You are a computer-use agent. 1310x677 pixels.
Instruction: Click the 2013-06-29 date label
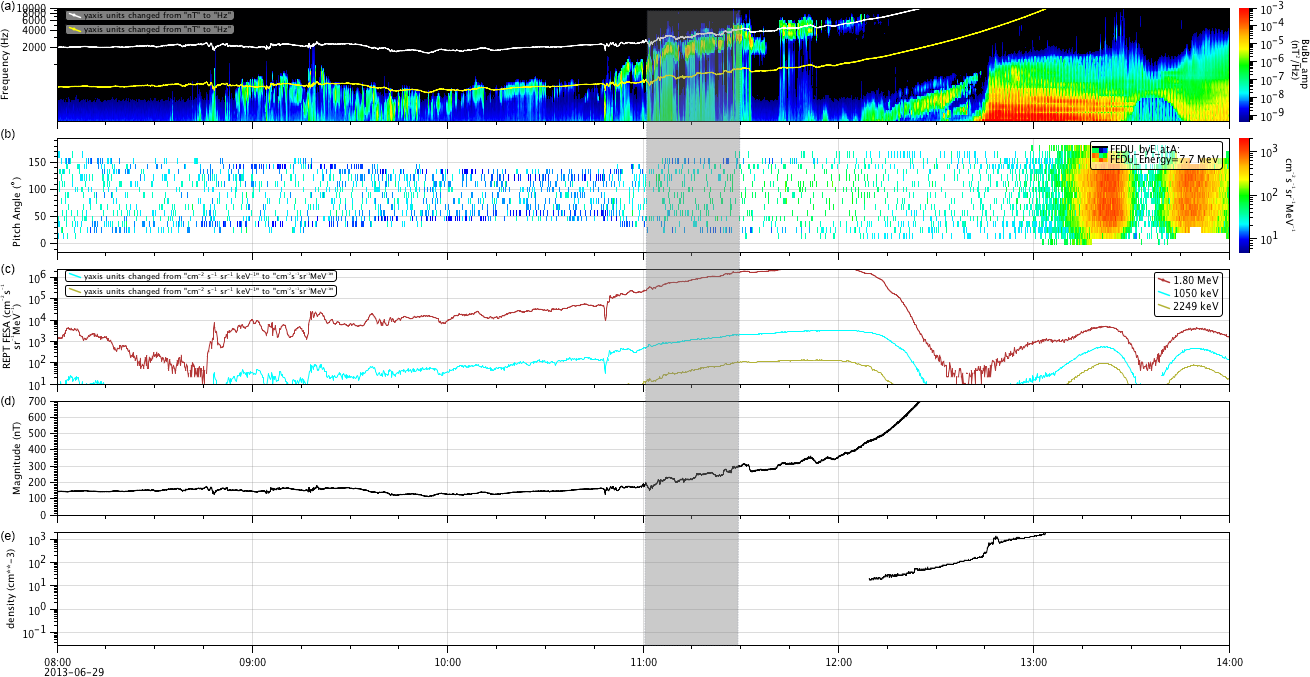click(74, 672)
